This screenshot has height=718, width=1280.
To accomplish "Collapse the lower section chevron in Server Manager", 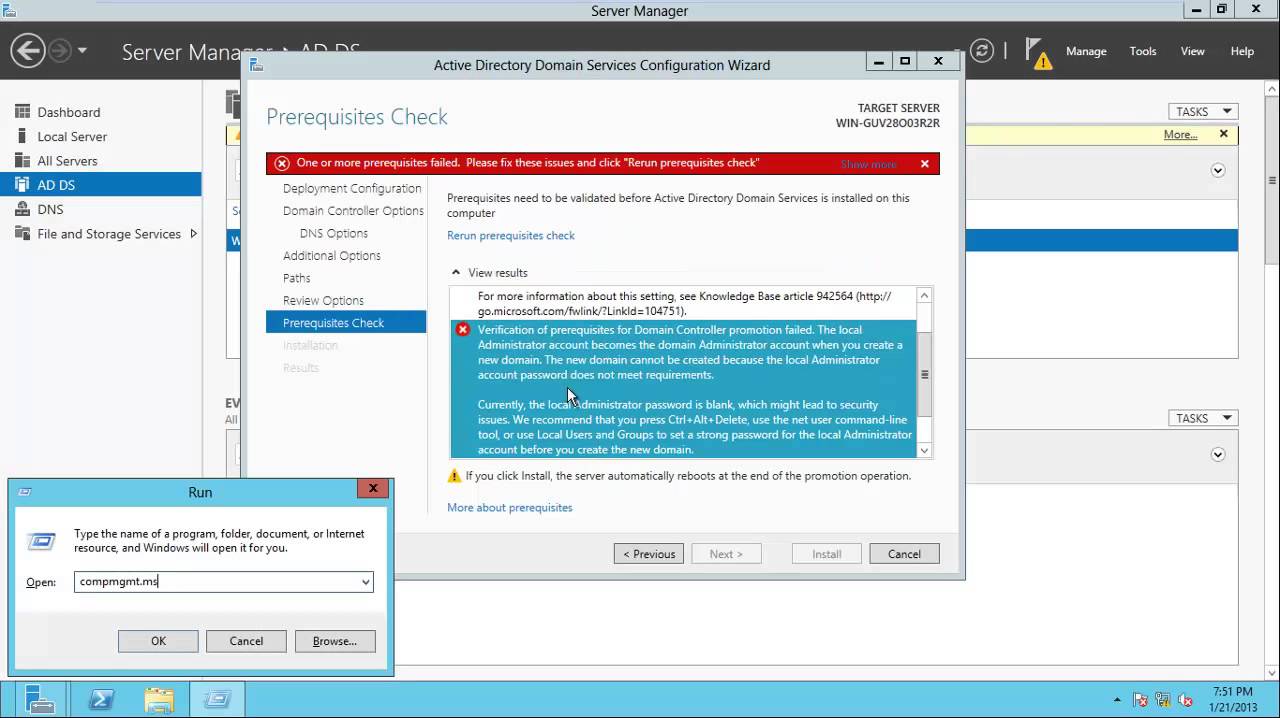I will tap(1218, 455).
